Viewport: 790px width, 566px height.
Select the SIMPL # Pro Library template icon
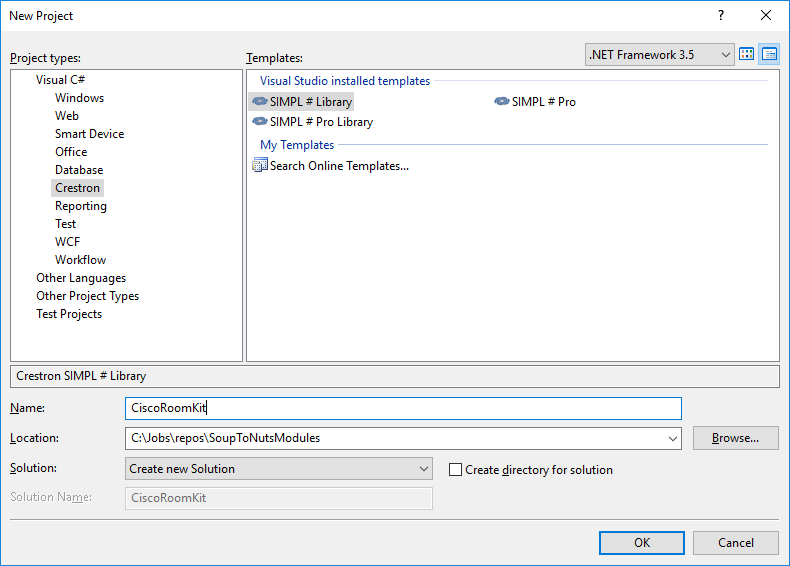260,122
